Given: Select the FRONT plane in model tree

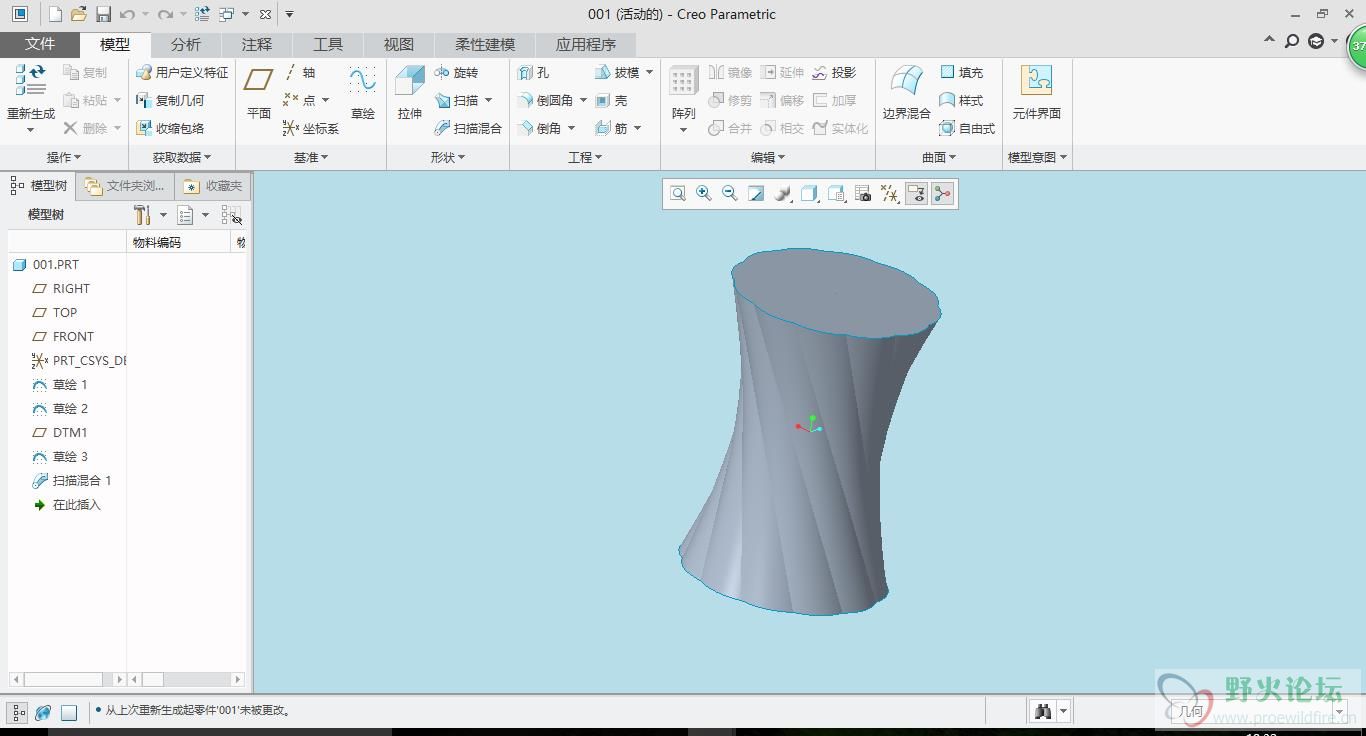Looking at the screenshot, I should 63,336.
